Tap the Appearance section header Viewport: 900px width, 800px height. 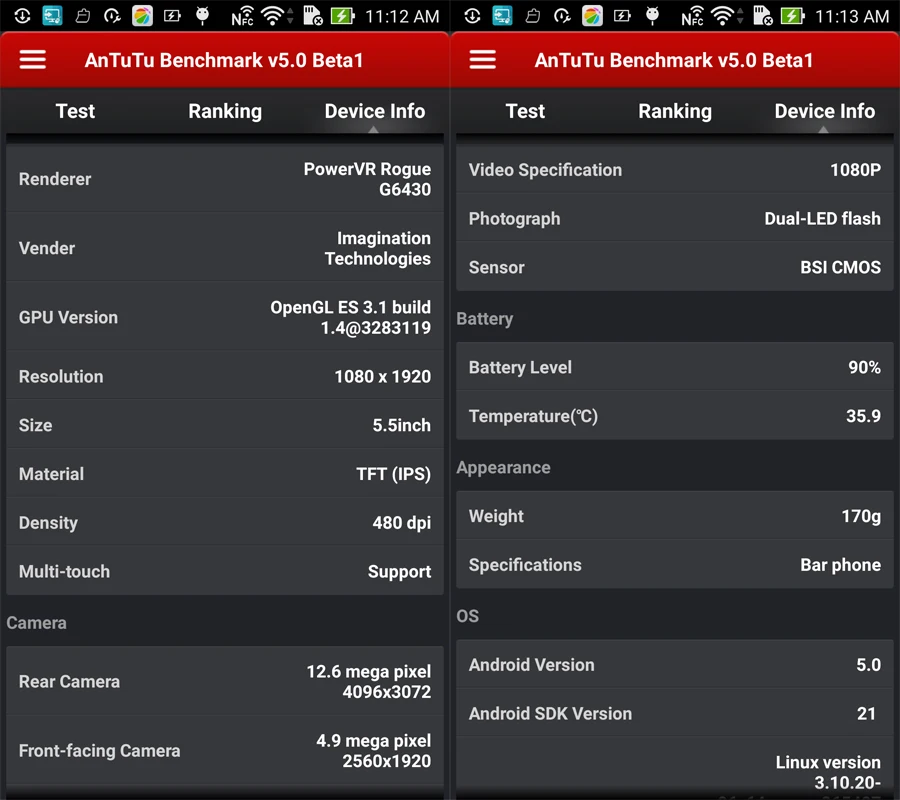click(503, 468)
